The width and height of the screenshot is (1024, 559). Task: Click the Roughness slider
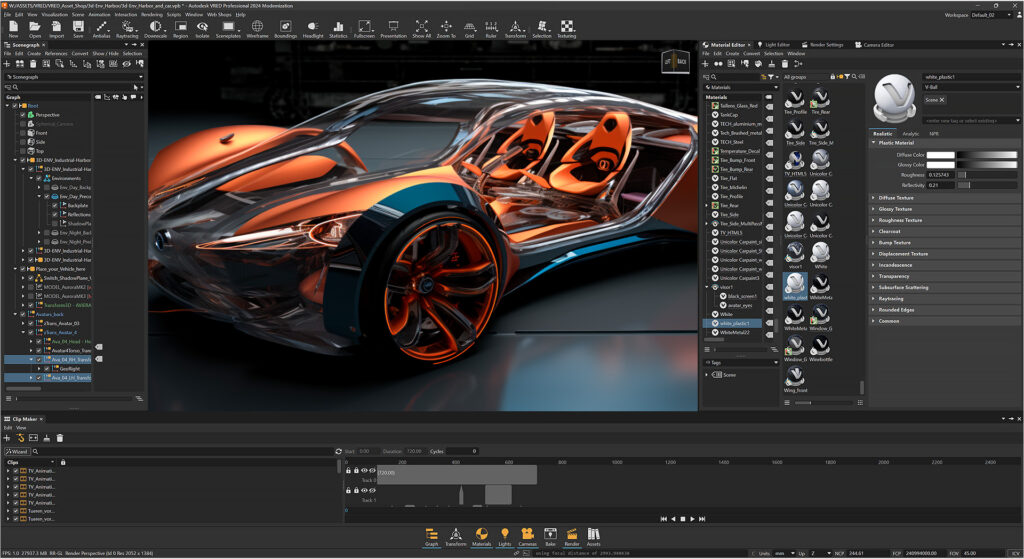point(987,175)
